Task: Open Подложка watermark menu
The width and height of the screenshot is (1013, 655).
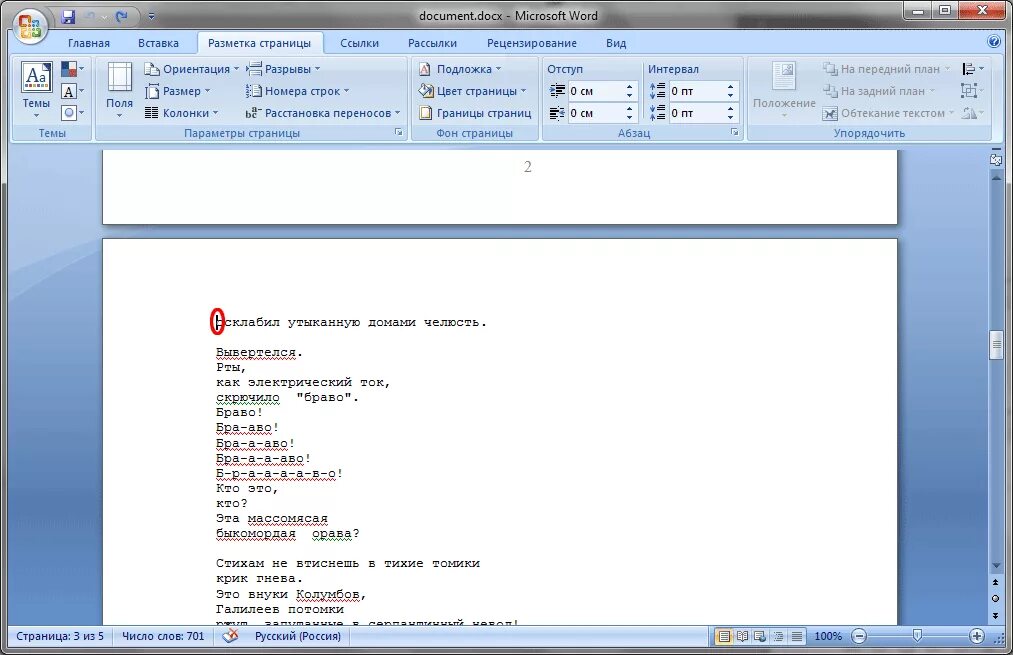Action: click(459, 69)
